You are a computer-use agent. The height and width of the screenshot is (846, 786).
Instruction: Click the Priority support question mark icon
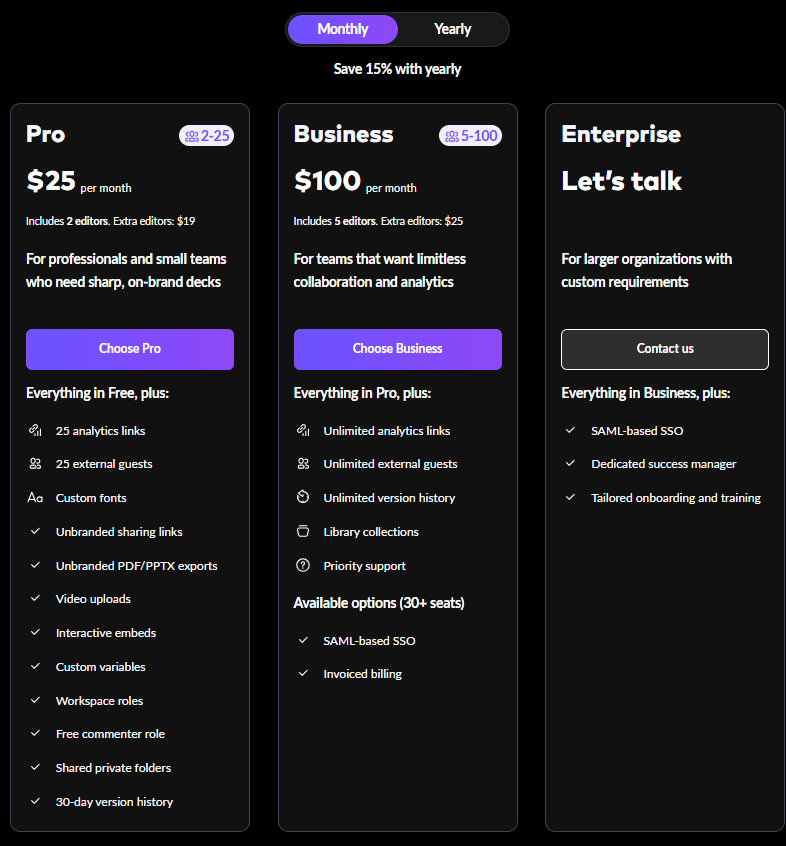[303, 566]
